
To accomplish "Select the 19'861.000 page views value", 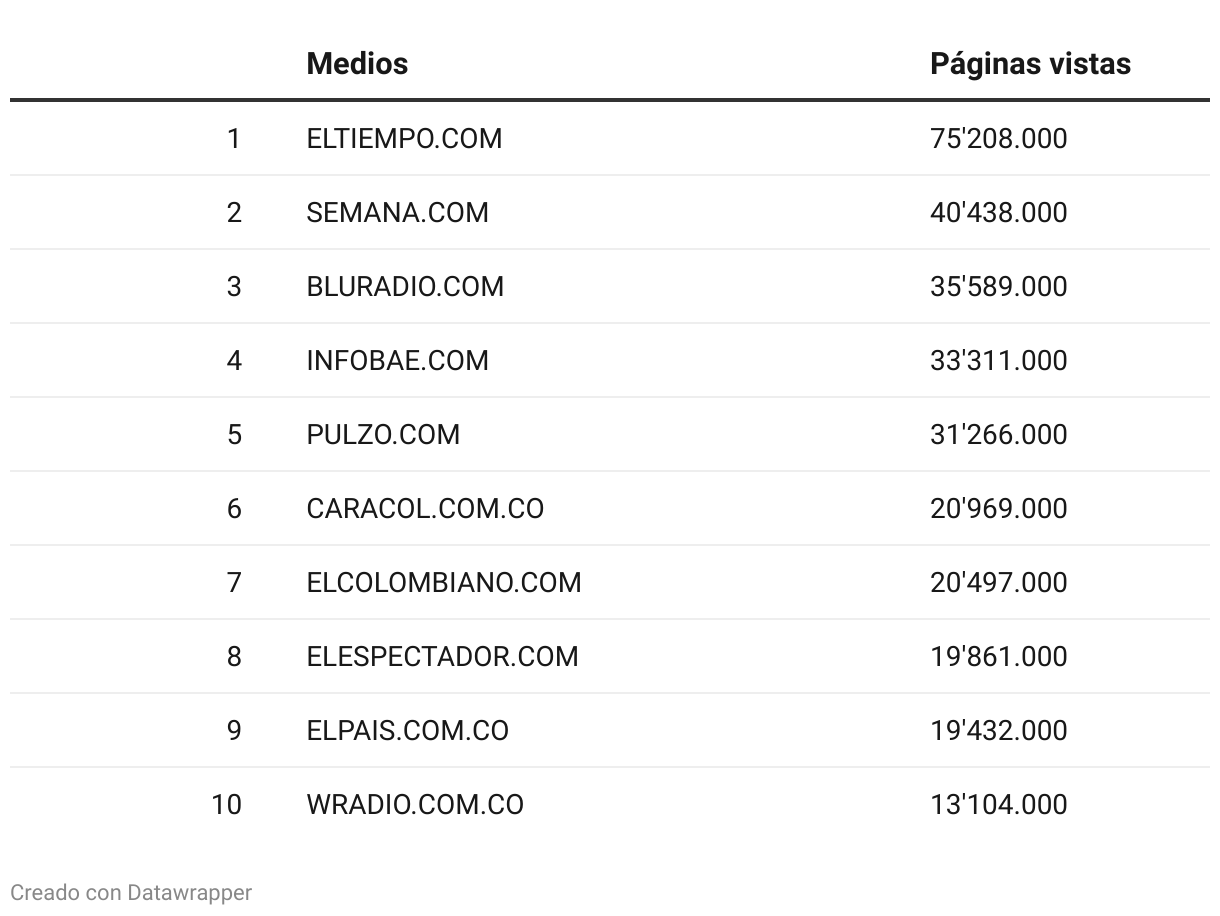I will (998, 656).
